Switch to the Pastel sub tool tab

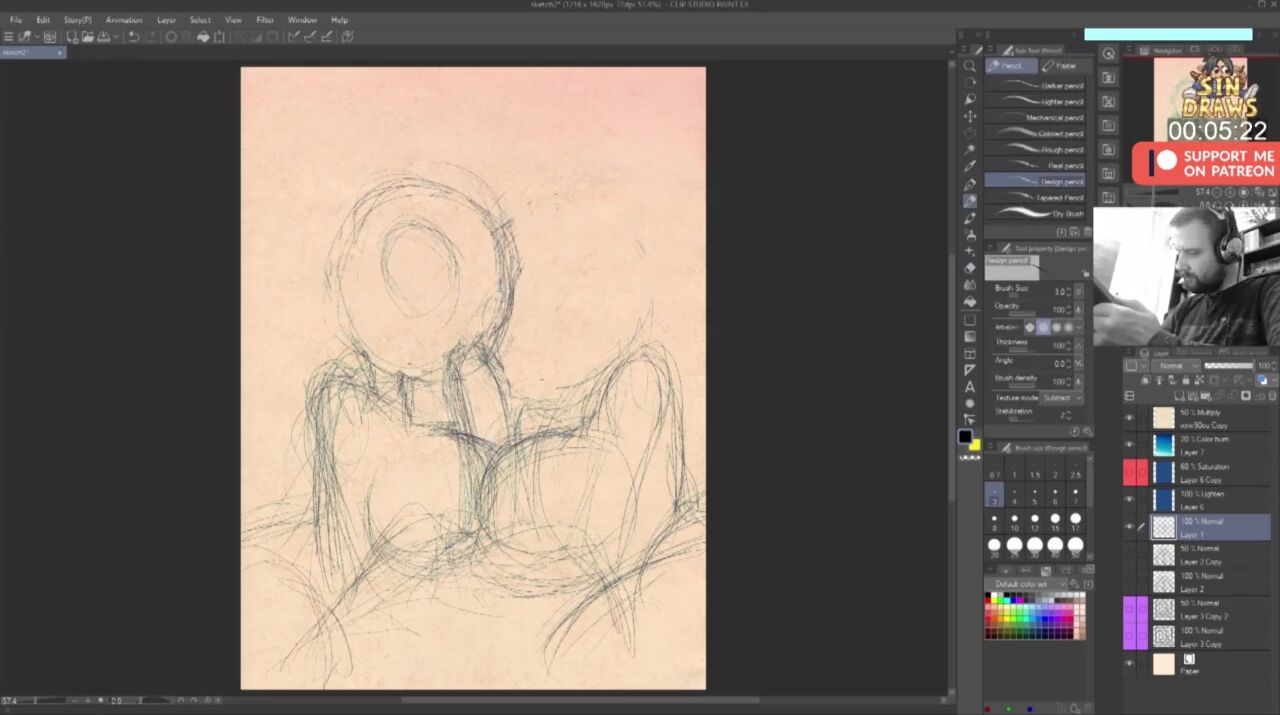[1060, 66]
